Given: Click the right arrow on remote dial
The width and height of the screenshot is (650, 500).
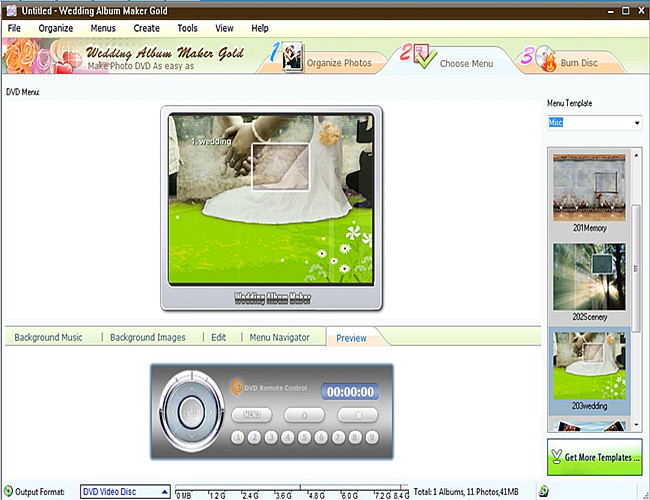Looking at the screenshot, I should tap(211, 413).
